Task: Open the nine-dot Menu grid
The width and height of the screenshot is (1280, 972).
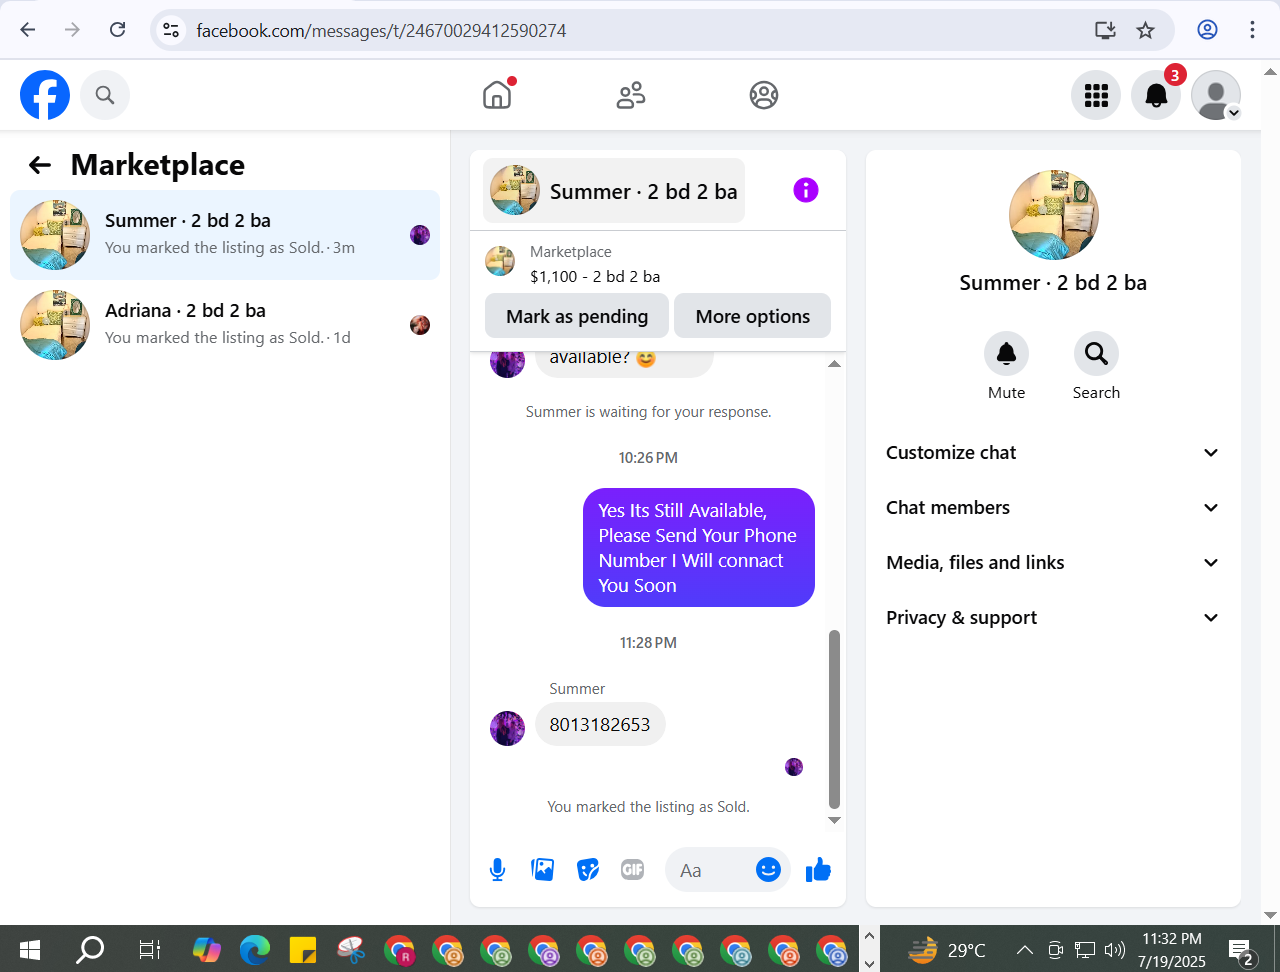Action: (x=1096, y=95)
